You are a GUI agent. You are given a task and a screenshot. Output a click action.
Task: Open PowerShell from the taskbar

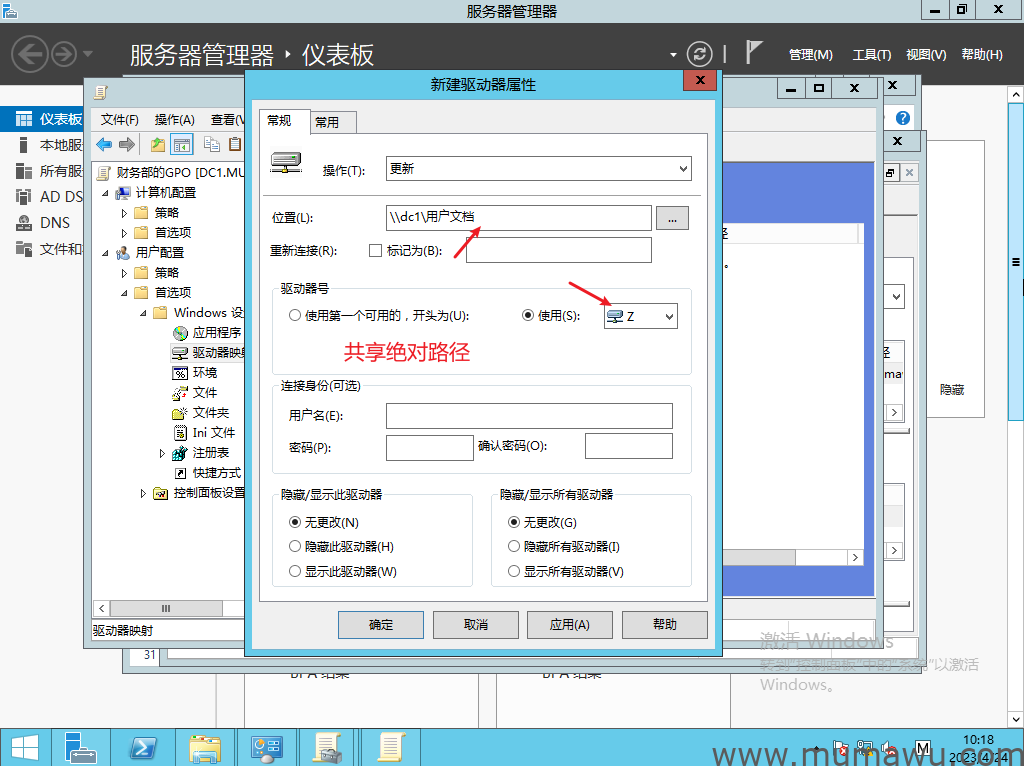coord(142,746)
